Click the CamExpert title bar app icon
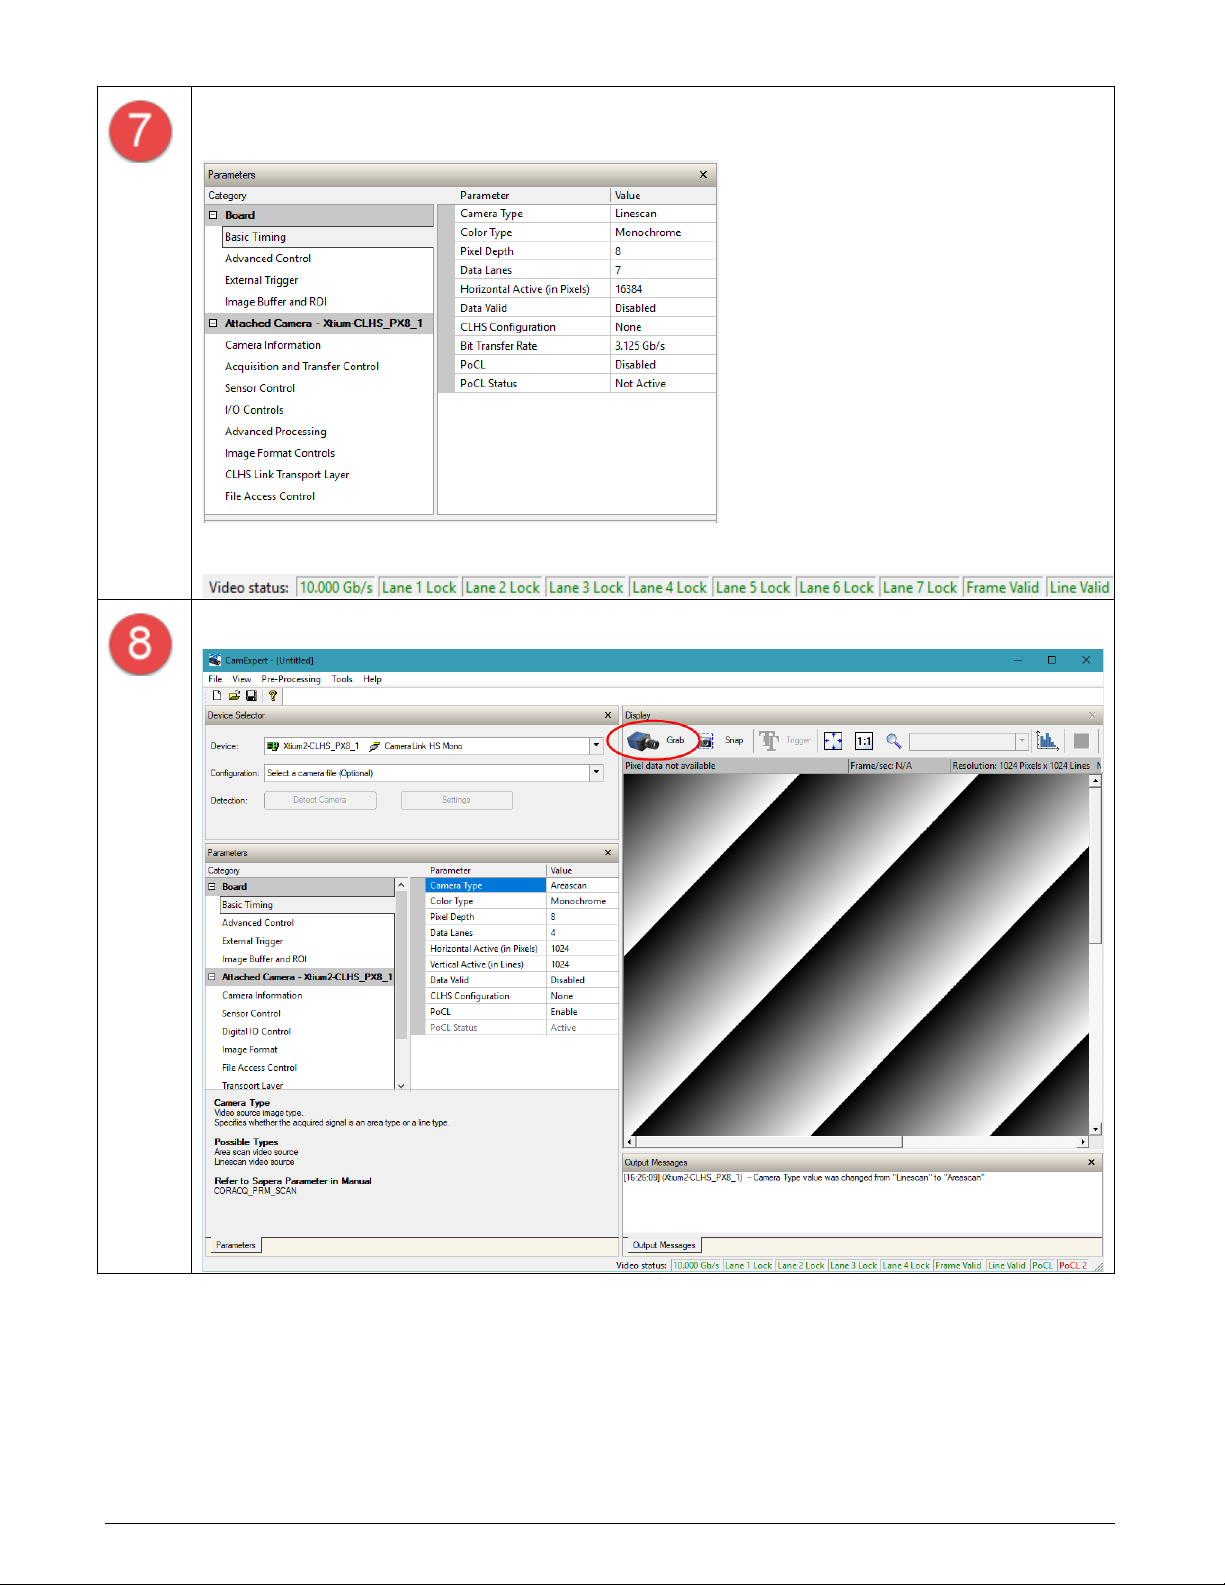 pos(214,660)
